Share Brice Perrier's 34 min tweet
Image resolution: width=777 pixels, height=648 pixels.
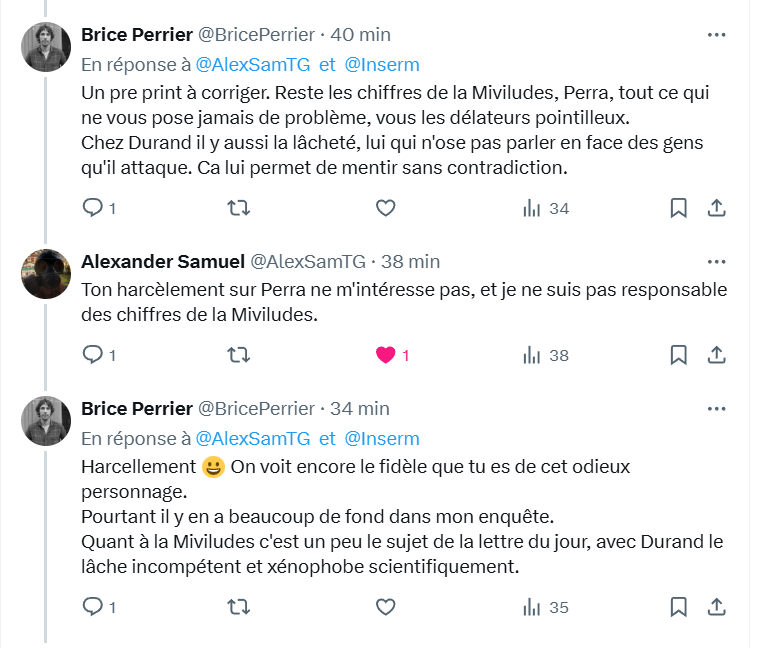point(716,607)
